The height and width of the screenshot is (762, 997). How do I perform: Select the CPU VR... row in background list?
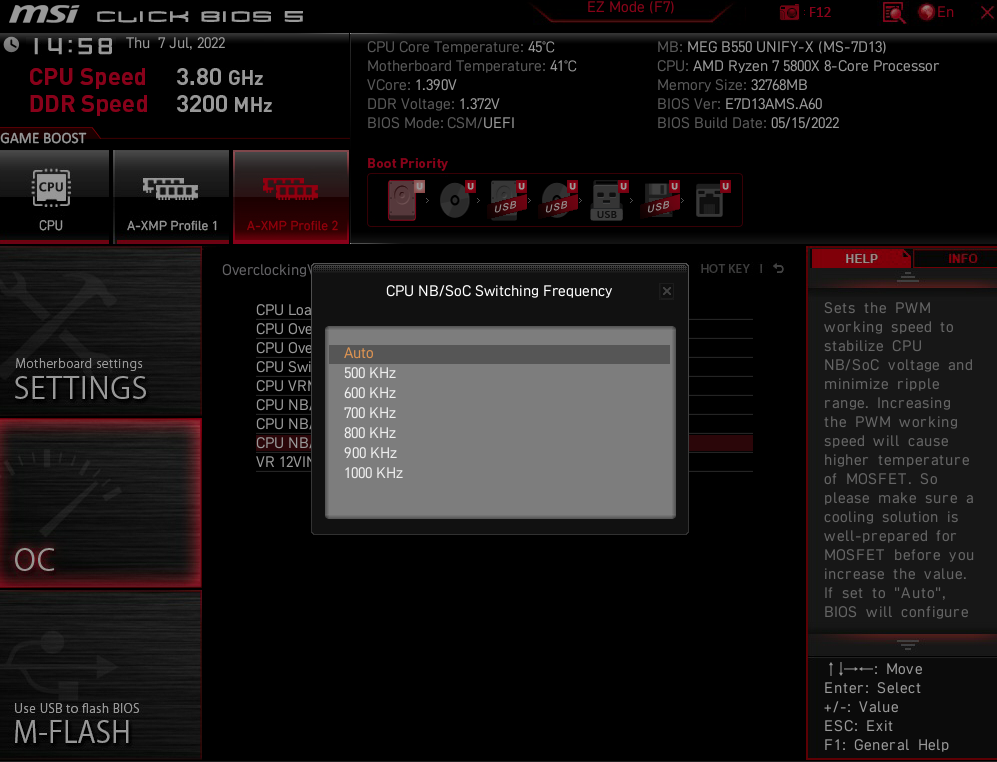coord(284,386)
